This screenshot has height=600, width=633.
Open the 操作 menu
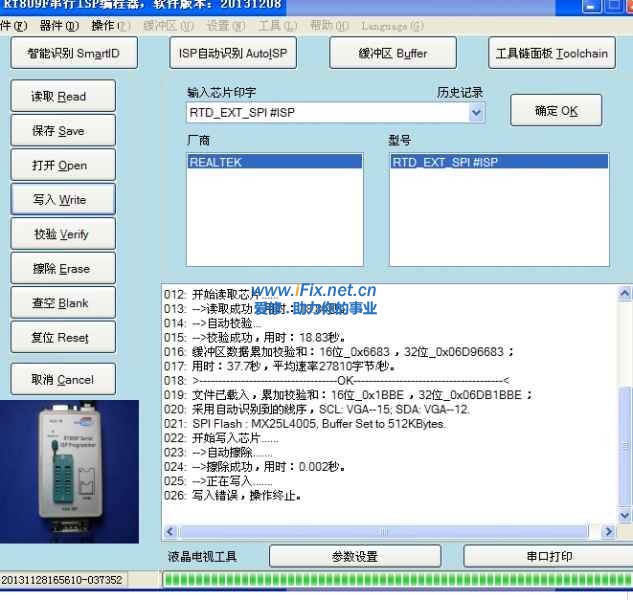[111, 26]
